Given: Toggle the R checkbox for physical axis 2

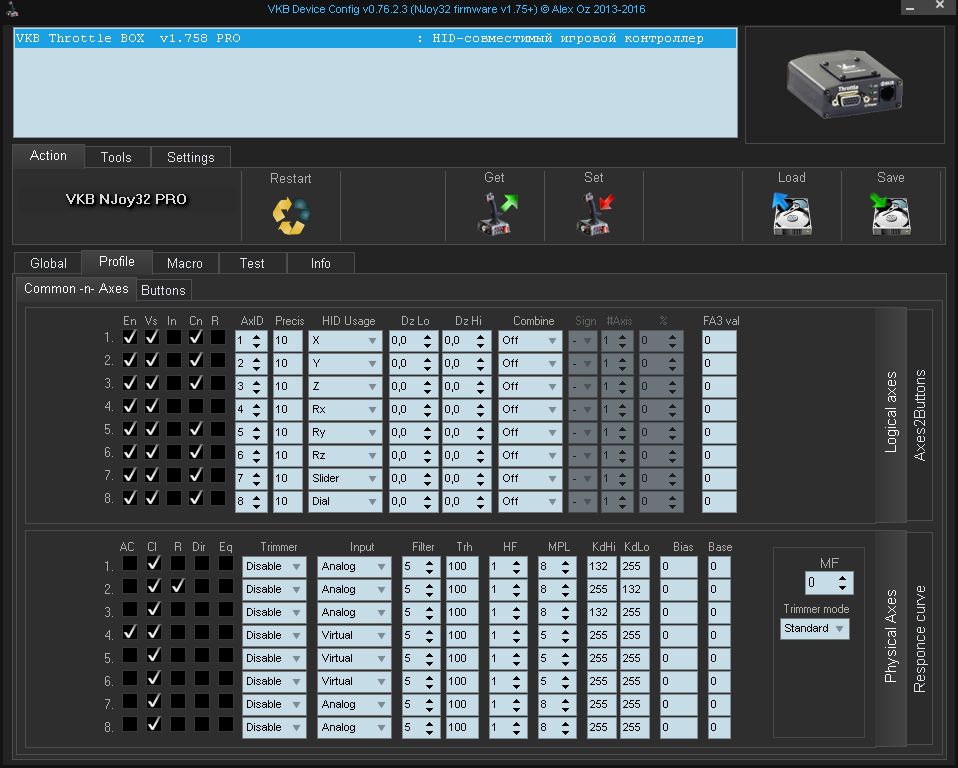Looking at the screenshot, I should pyautogui.click(x=178, y=586).
